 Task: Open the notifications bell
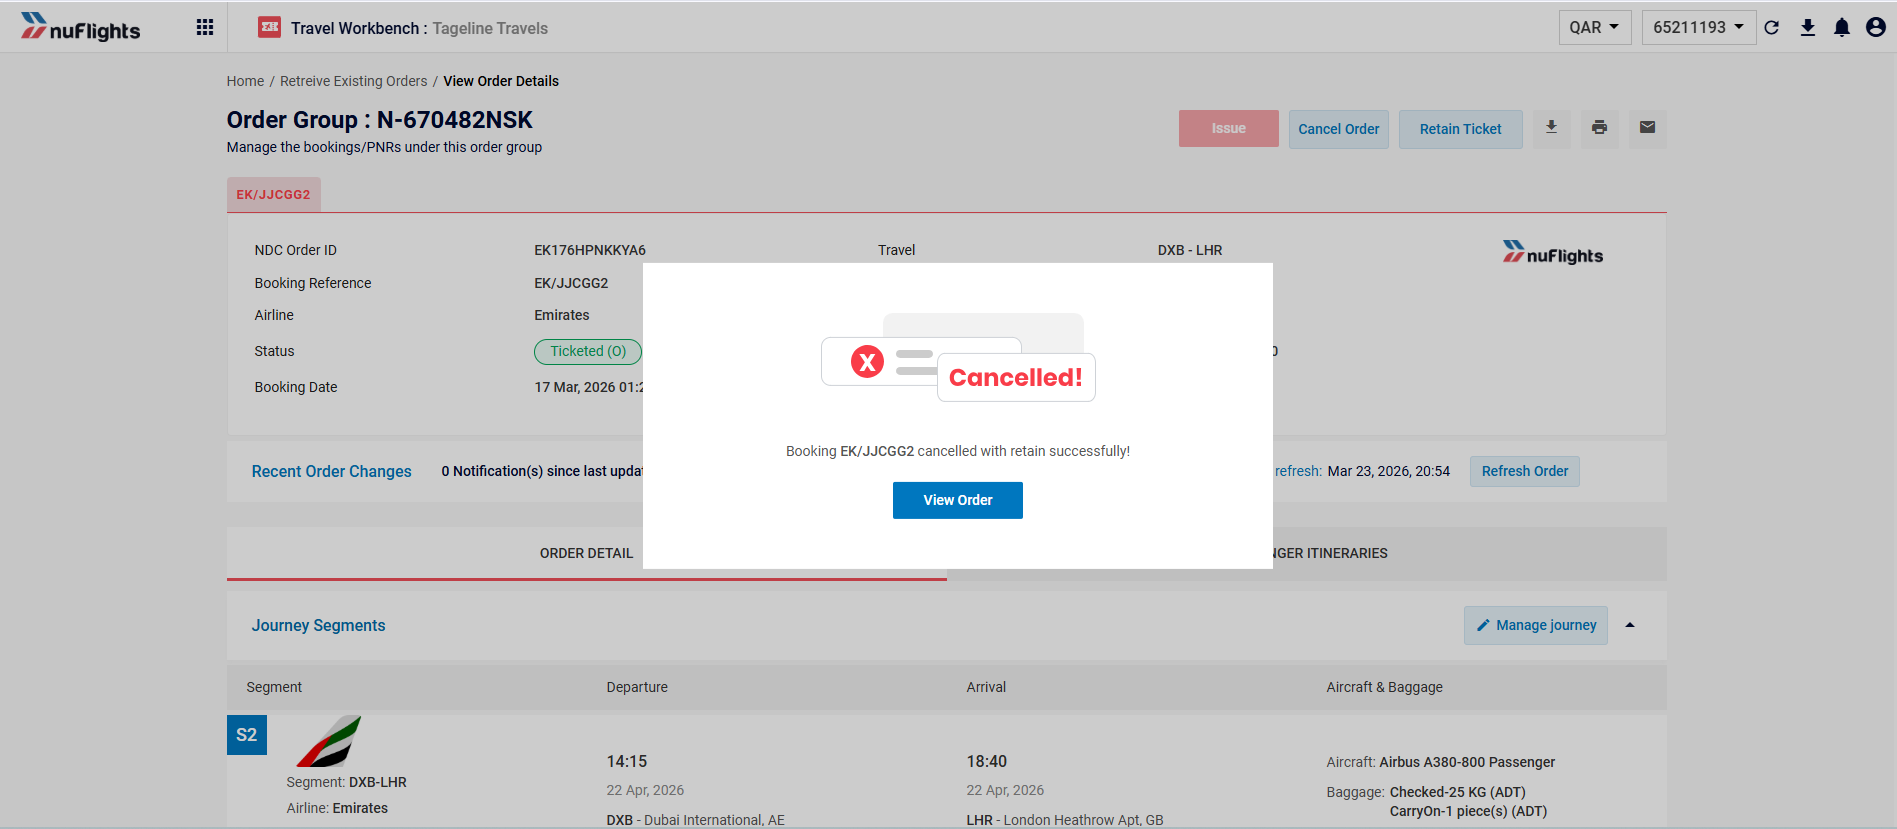pos(1842,27)
